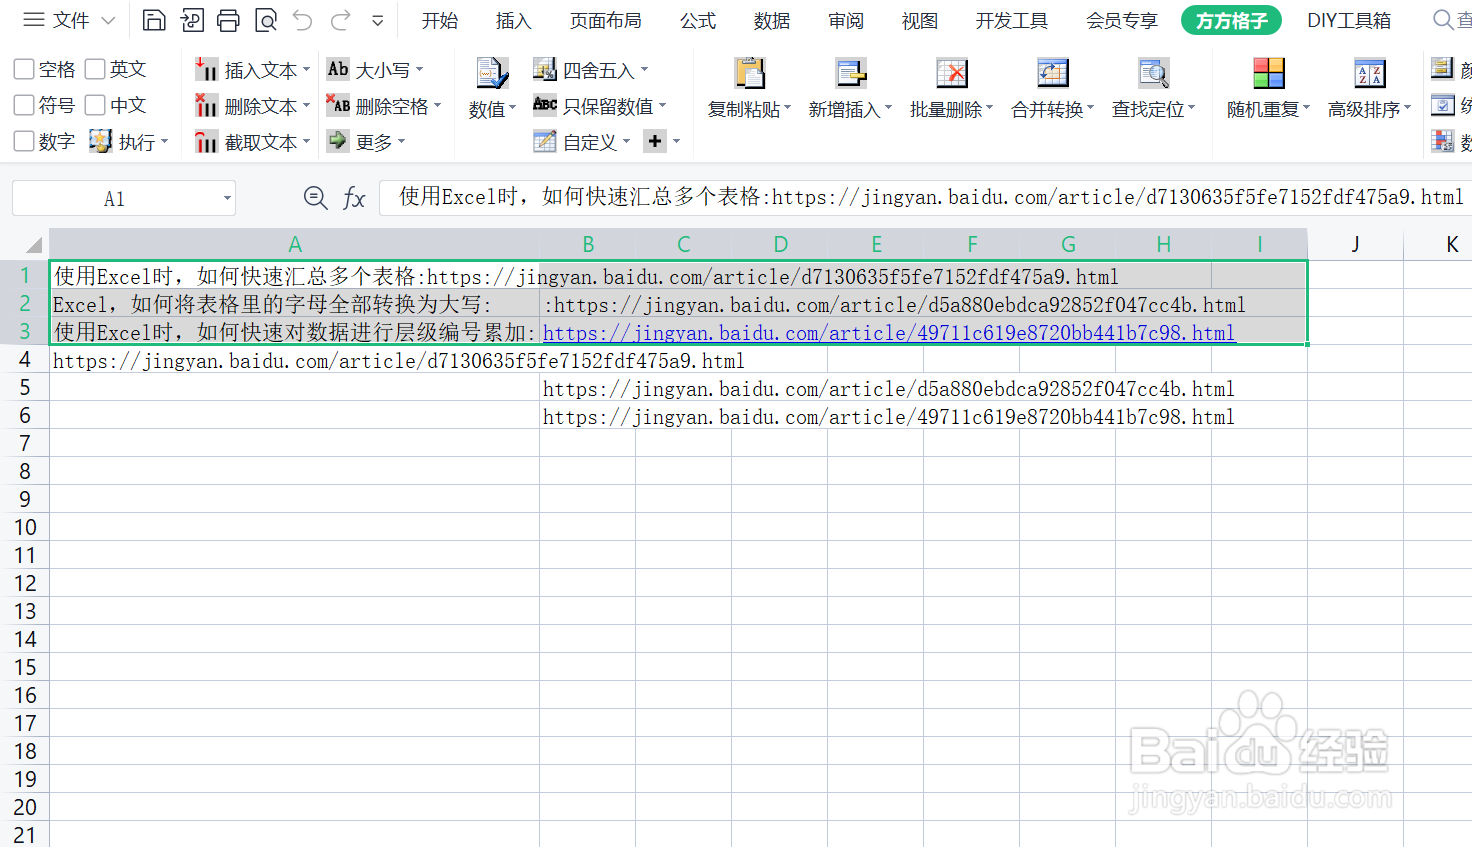Click the fx insert function icon
The width and height of the screenshot is (1472, 847).
pos(354,198)
